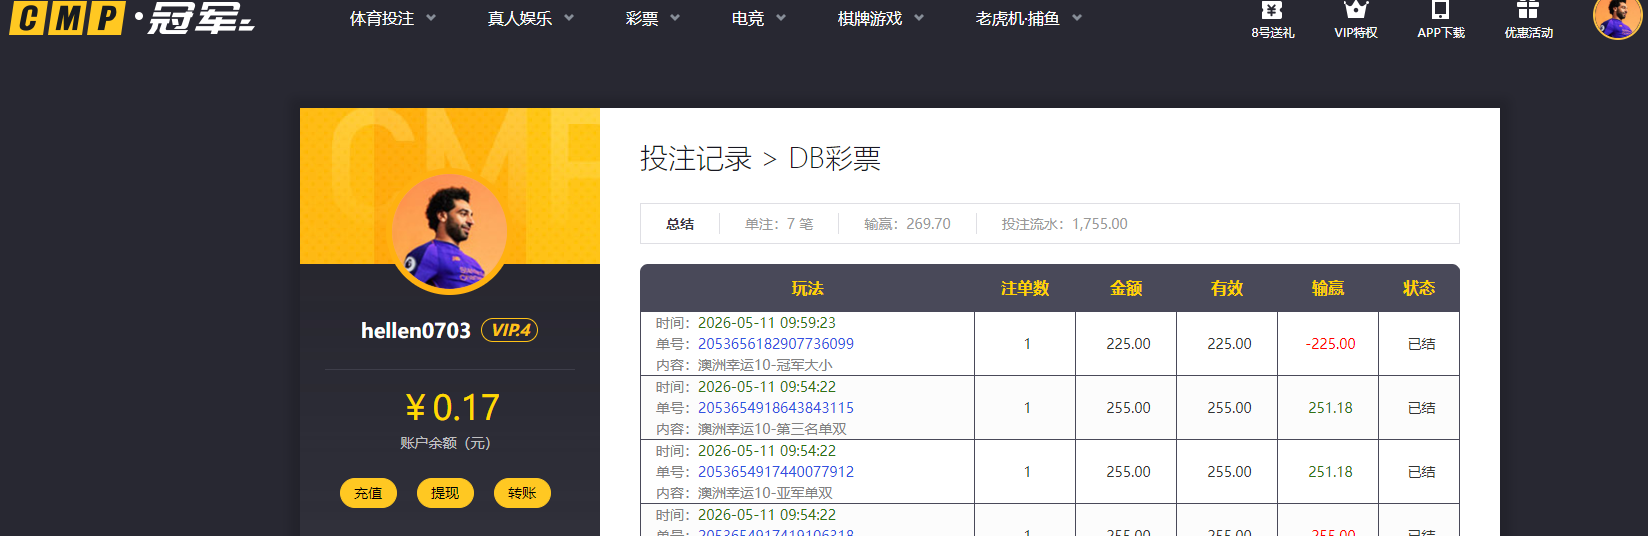The width and height of the screenshot is (1648, 536).
Task: Click the 有效 column header
Action: click(1227, 288)
